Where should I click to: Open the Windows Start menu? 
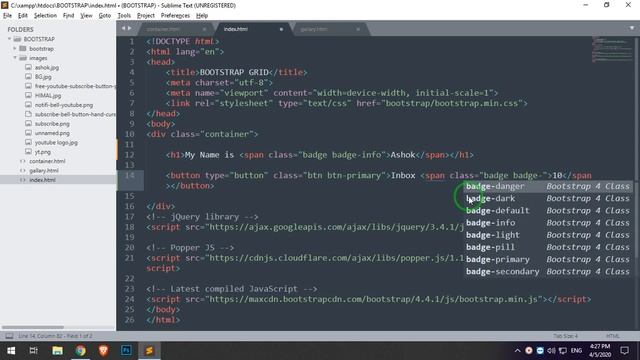tap(11, 351)
